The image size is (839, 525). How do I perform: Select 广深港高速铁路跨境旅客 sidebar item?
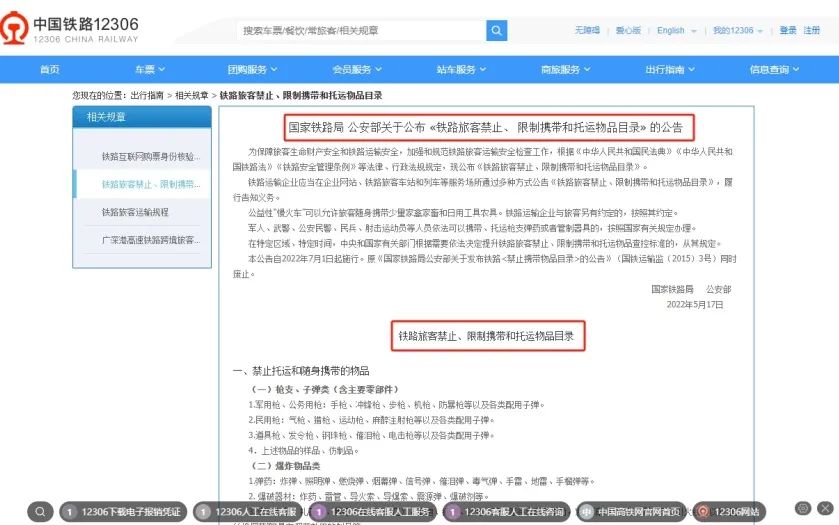click(141, 240)
